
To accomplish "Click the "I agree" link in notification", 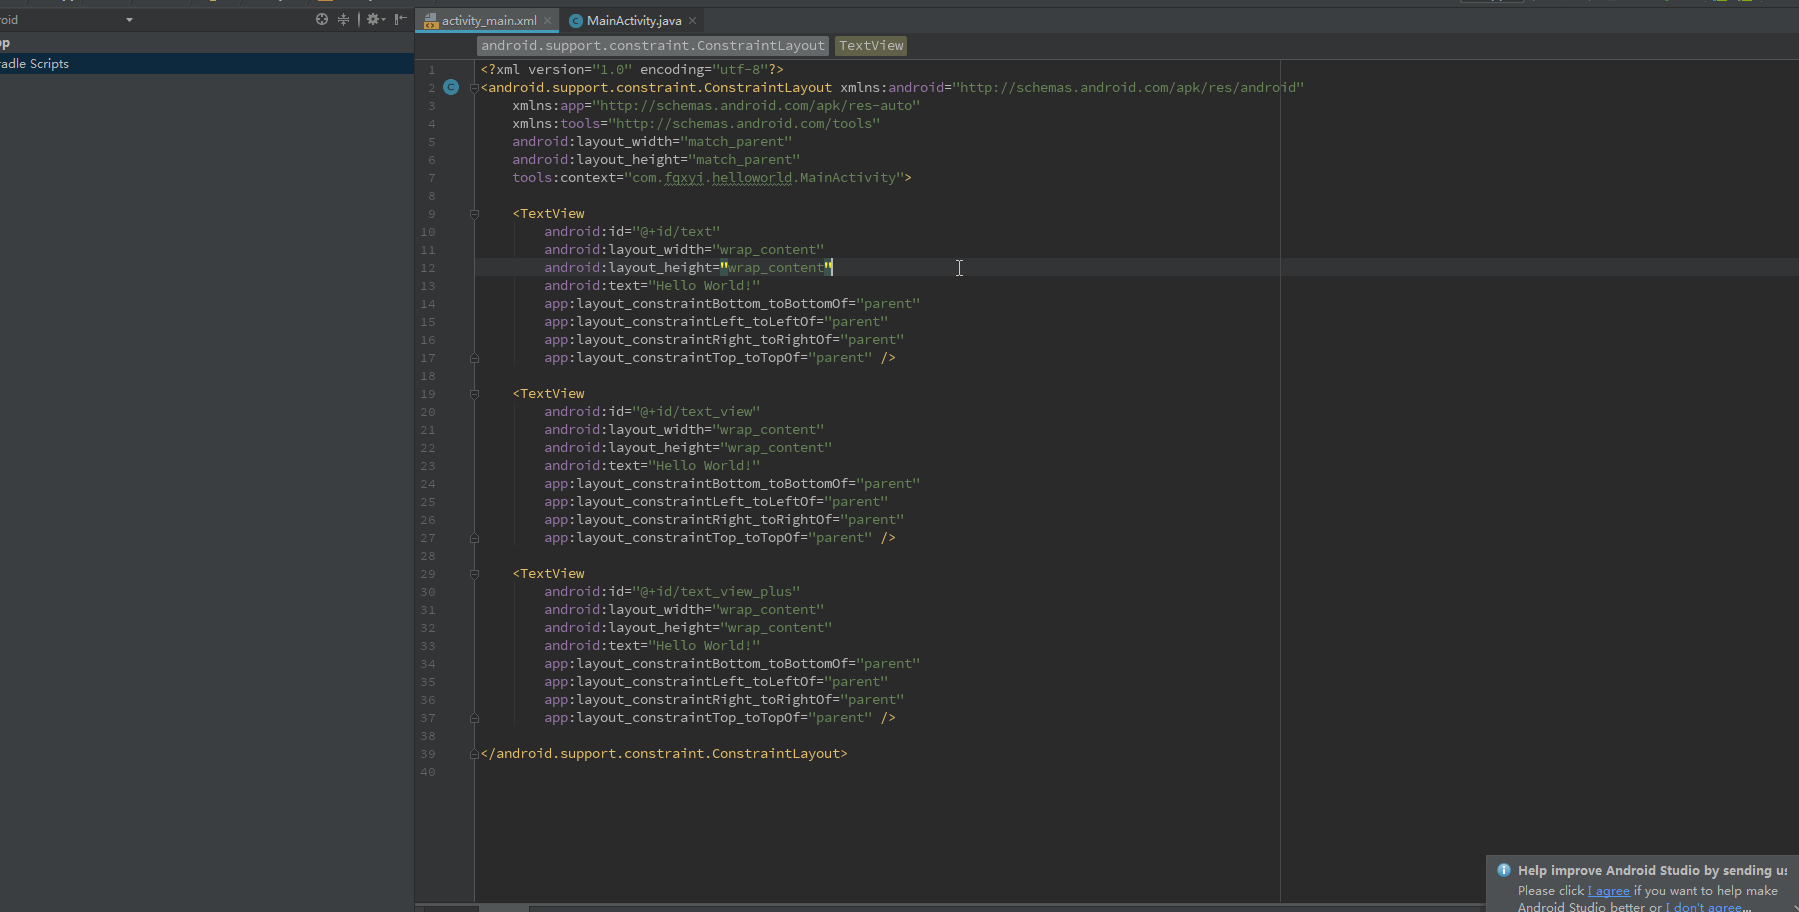I will 1608,890.
